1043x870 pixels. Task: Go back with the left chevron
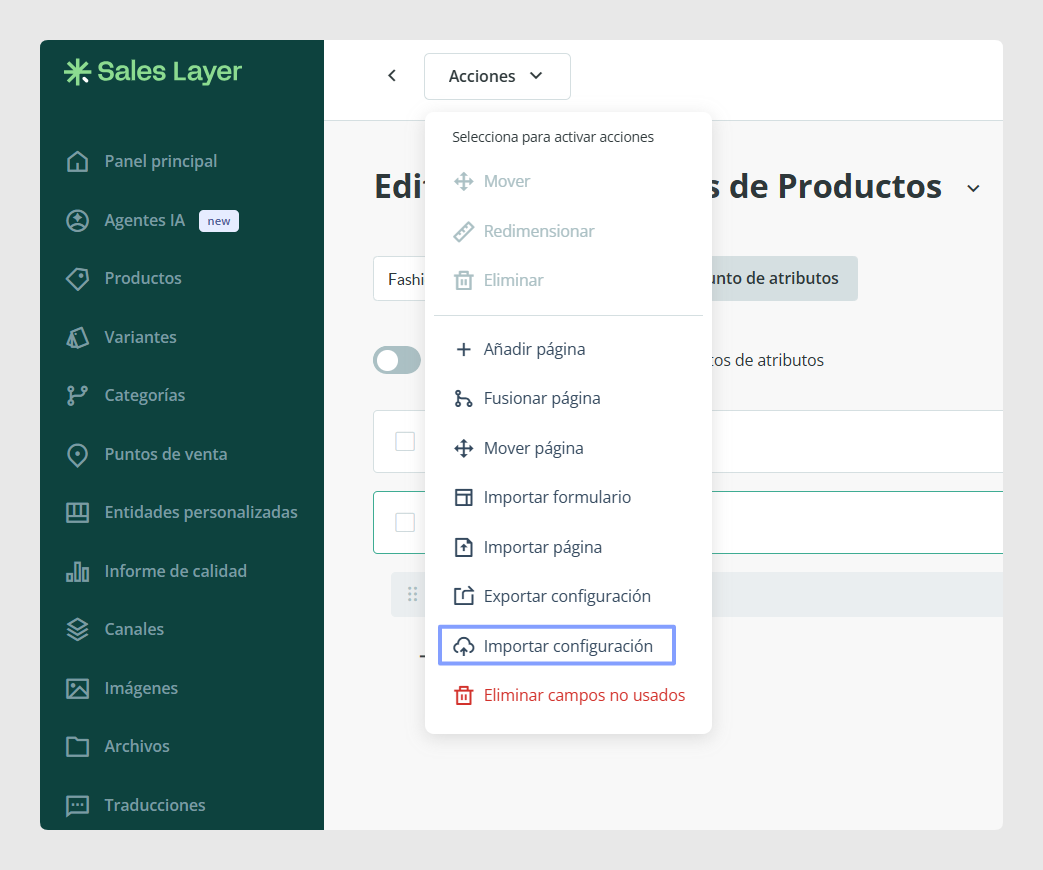coord(392,76)
